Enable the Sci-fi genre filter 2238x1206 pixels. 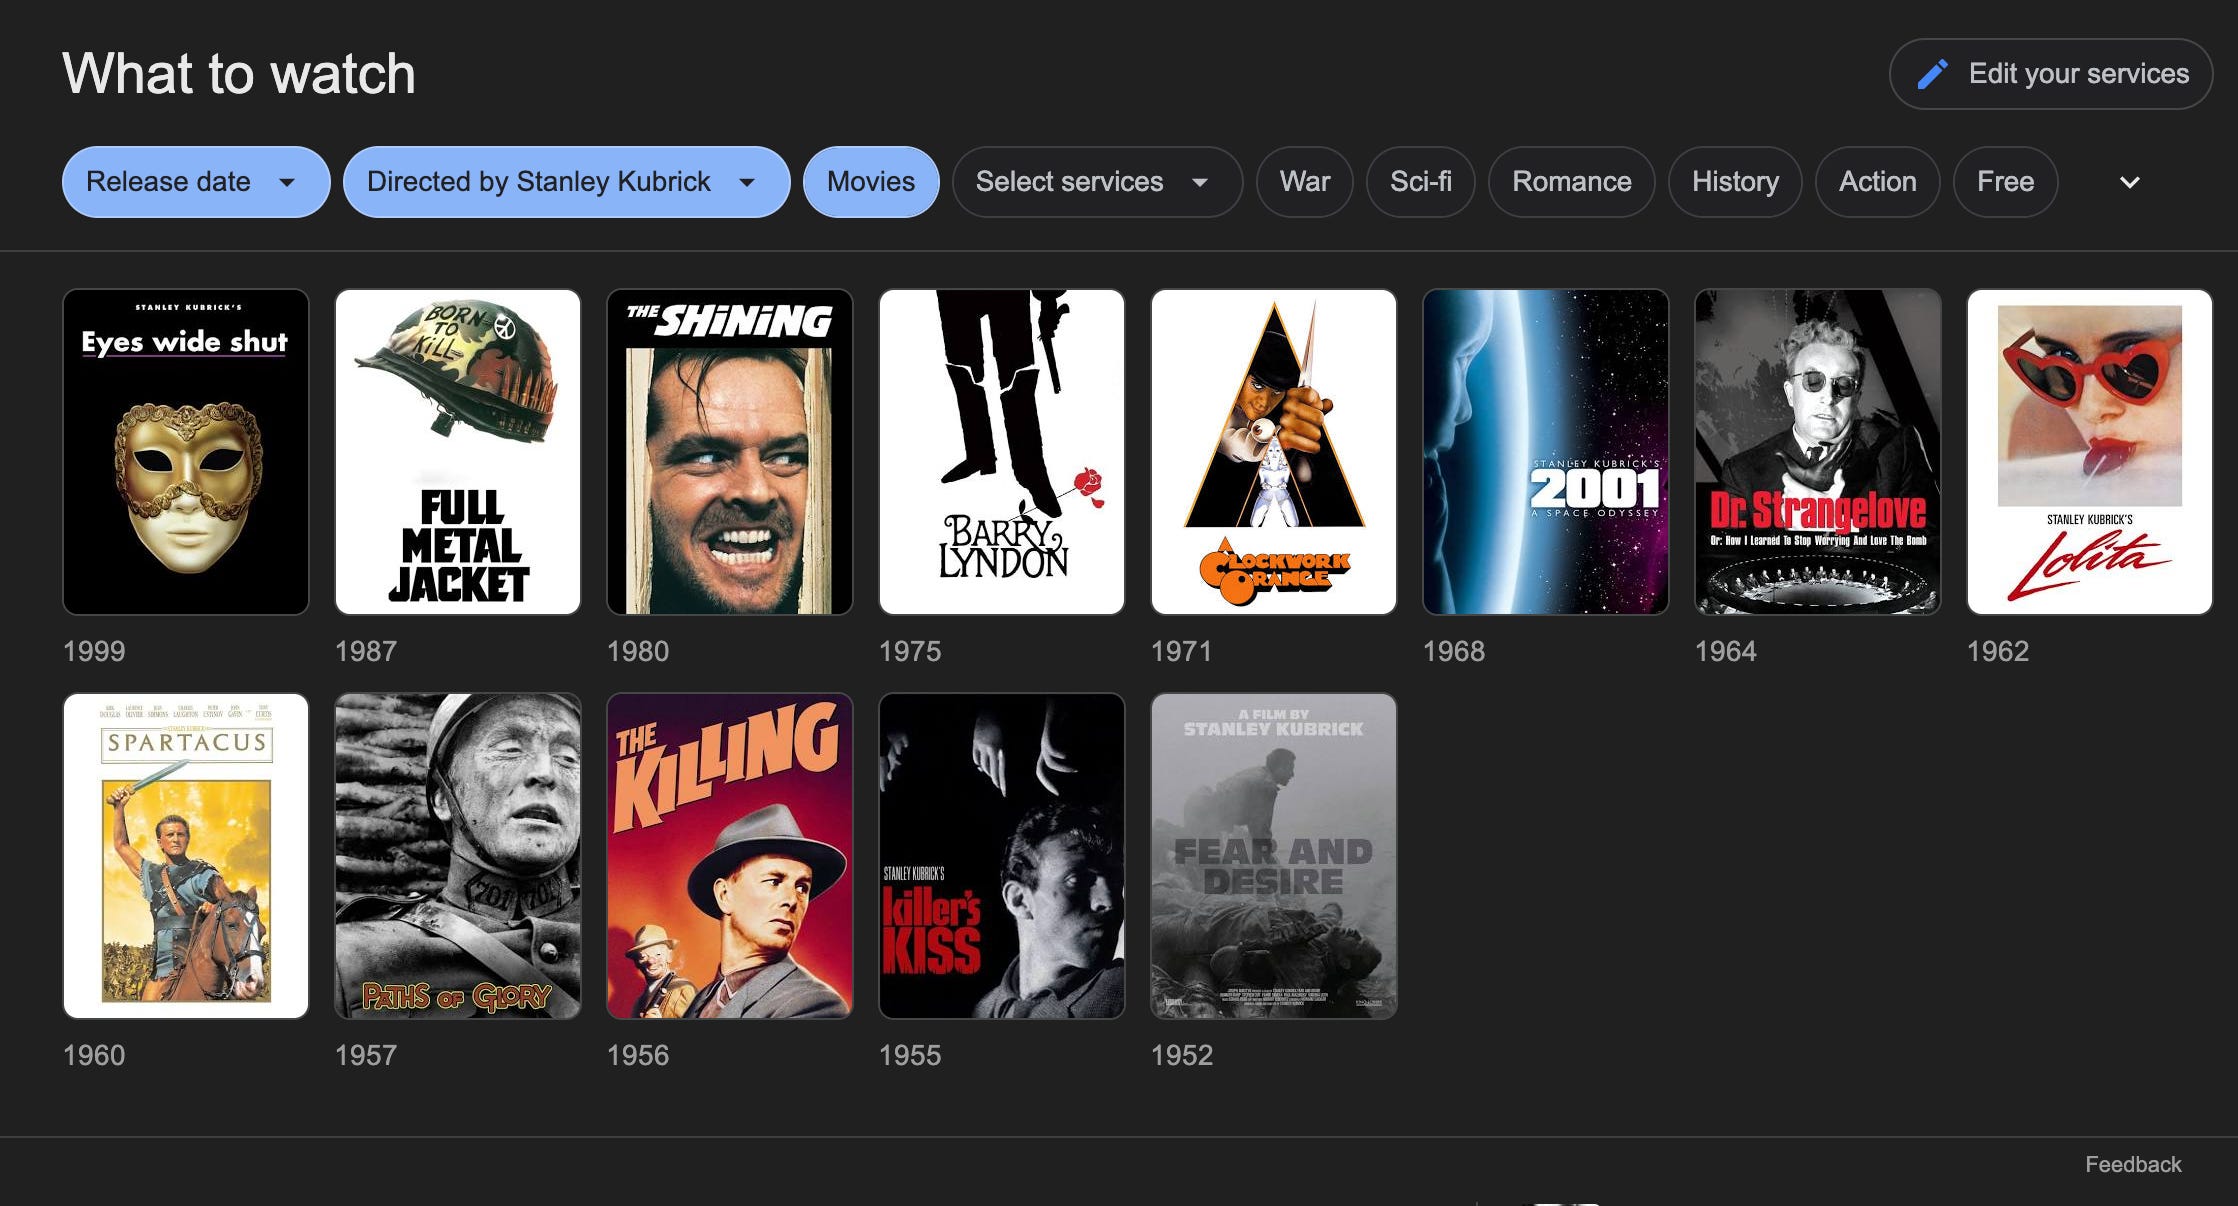coord(1420,182)
